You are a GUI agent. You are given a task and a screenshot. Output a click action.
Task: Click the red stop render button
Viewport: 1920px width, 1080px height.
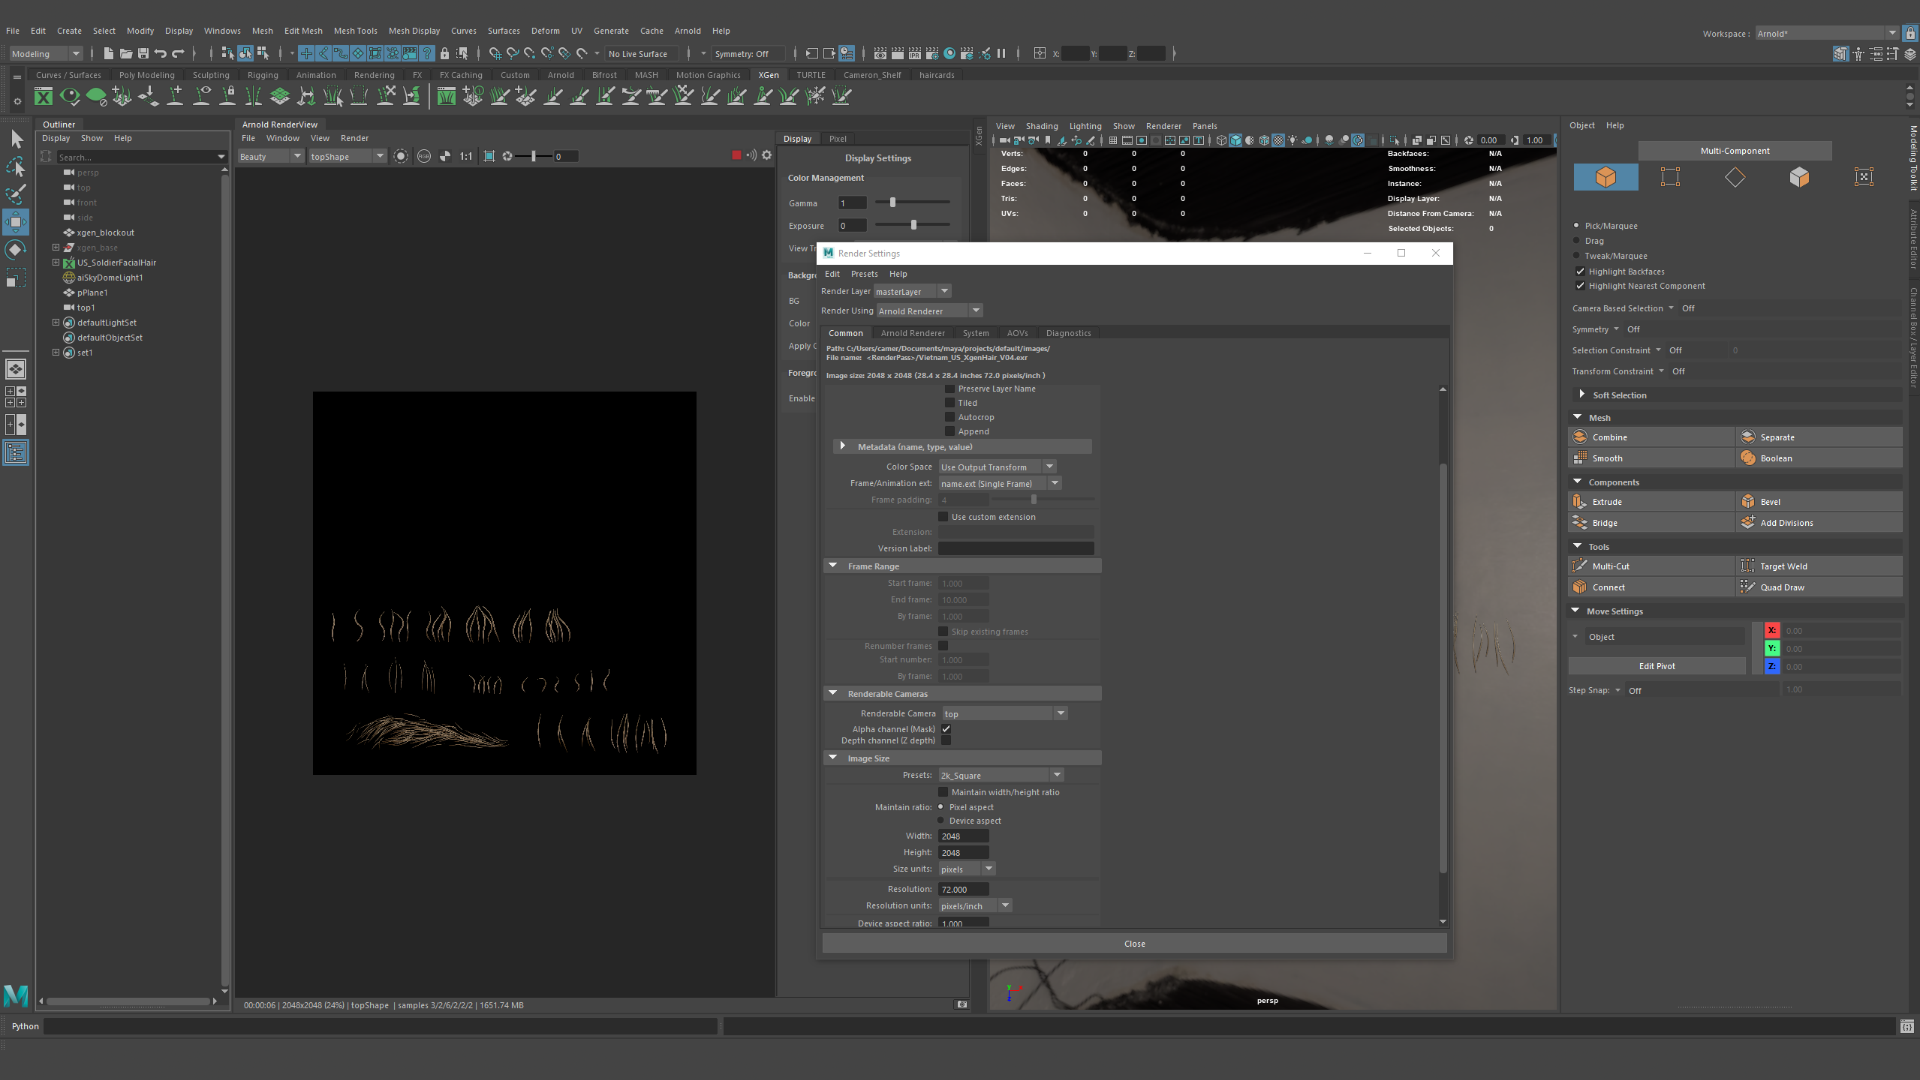737,155
